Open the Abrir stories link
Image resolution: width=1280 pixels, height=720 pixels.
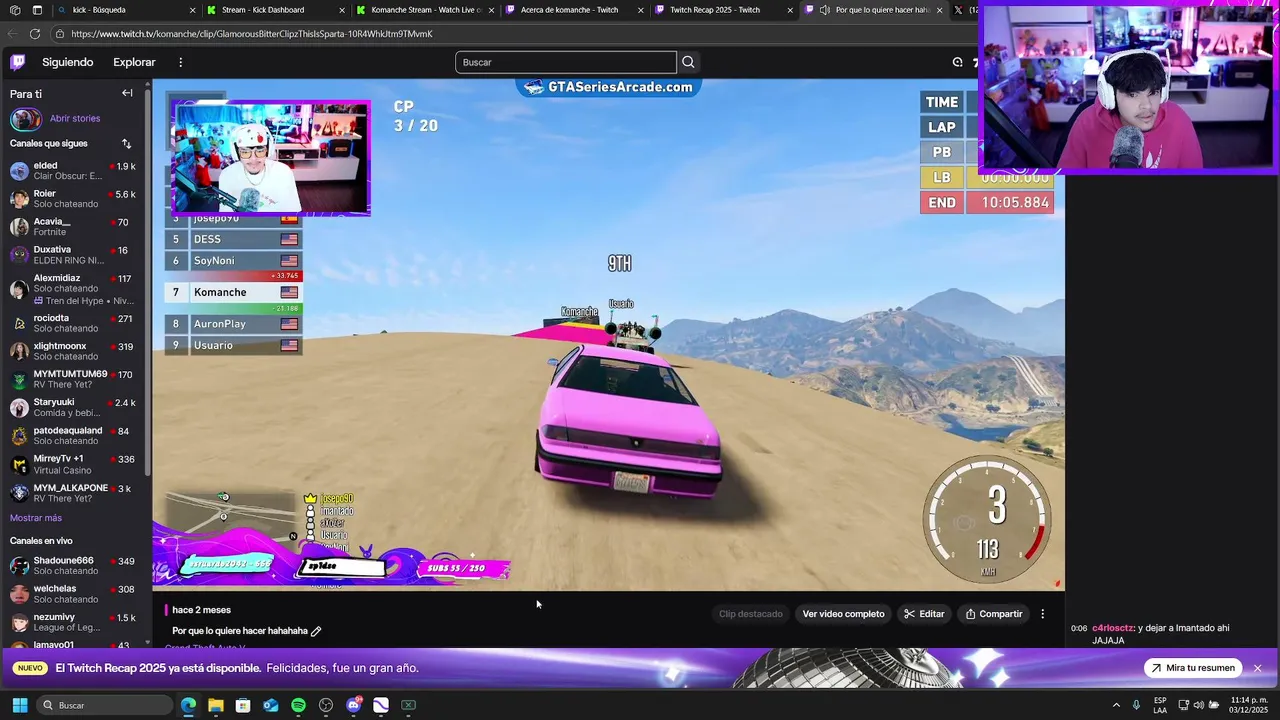point(75,118)
